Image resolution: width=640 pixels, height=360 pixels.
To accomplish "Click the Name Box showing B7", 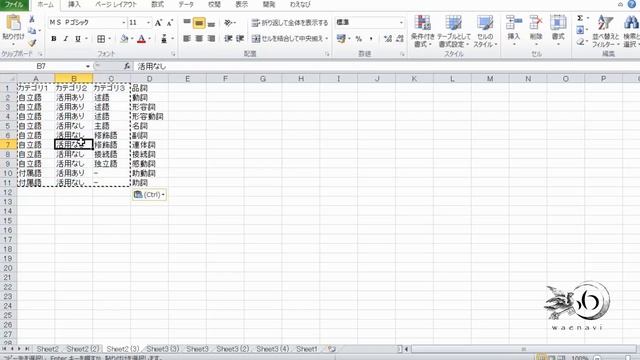I will tap(42, 66).
